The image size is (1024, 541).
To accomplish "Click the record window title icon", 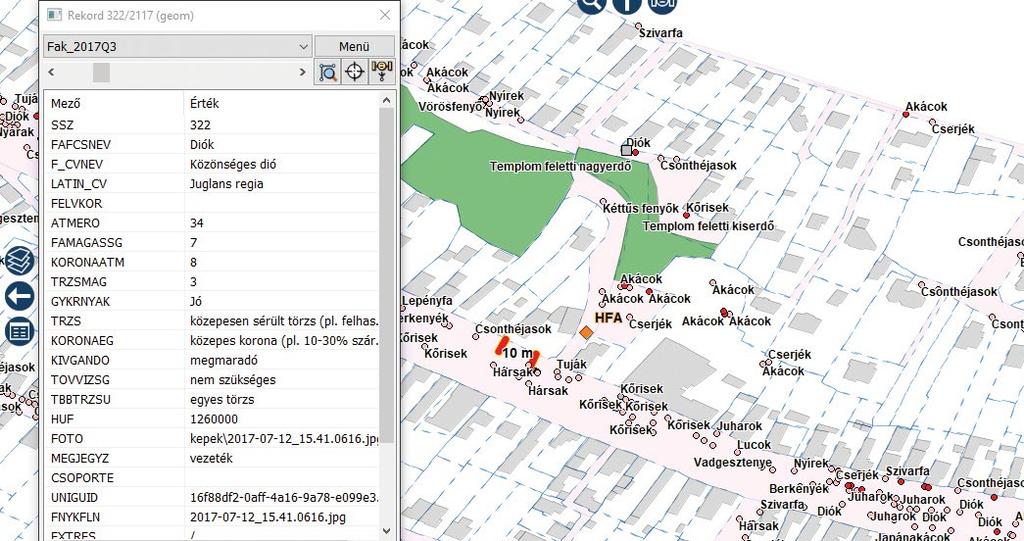I will (55, 15).
